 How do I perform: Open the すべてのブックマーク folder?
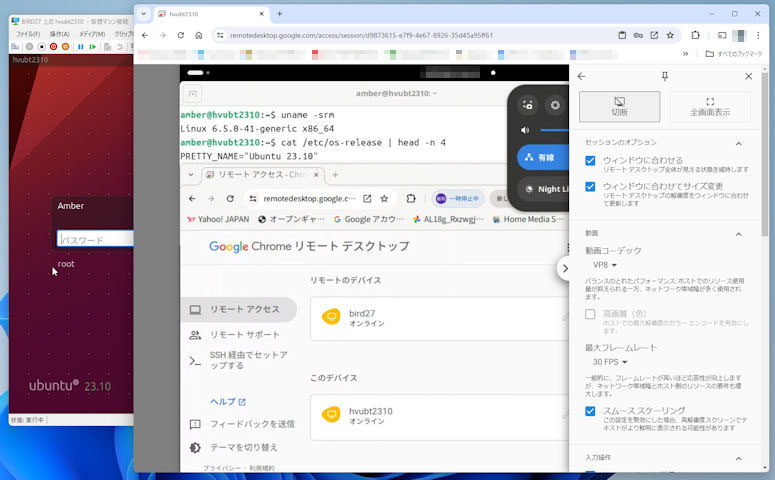point(734,54)
